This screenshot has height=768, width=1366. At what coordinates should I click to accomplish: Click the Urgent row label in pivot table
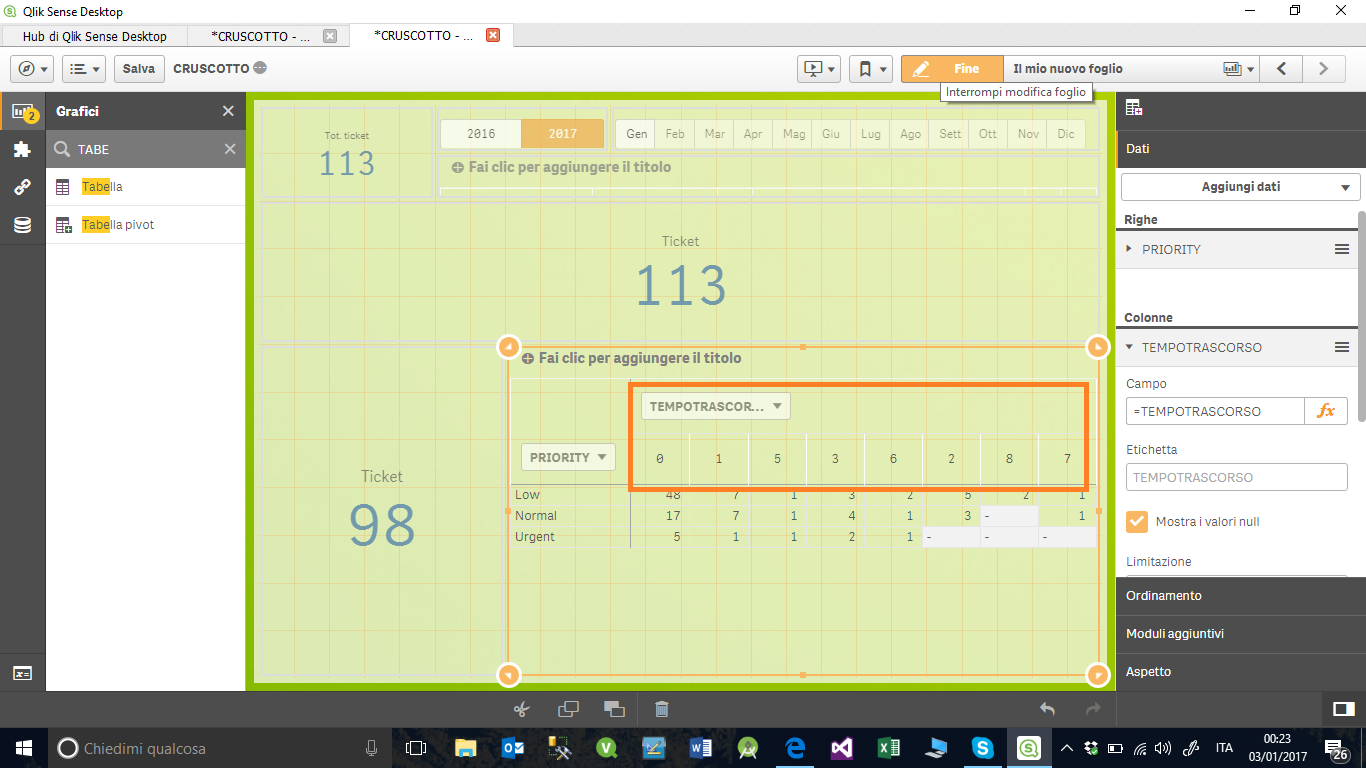click(x=535, y=537)
